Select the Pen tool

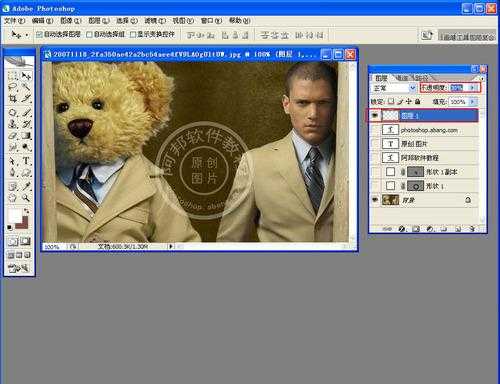click(x=13, y=173)
